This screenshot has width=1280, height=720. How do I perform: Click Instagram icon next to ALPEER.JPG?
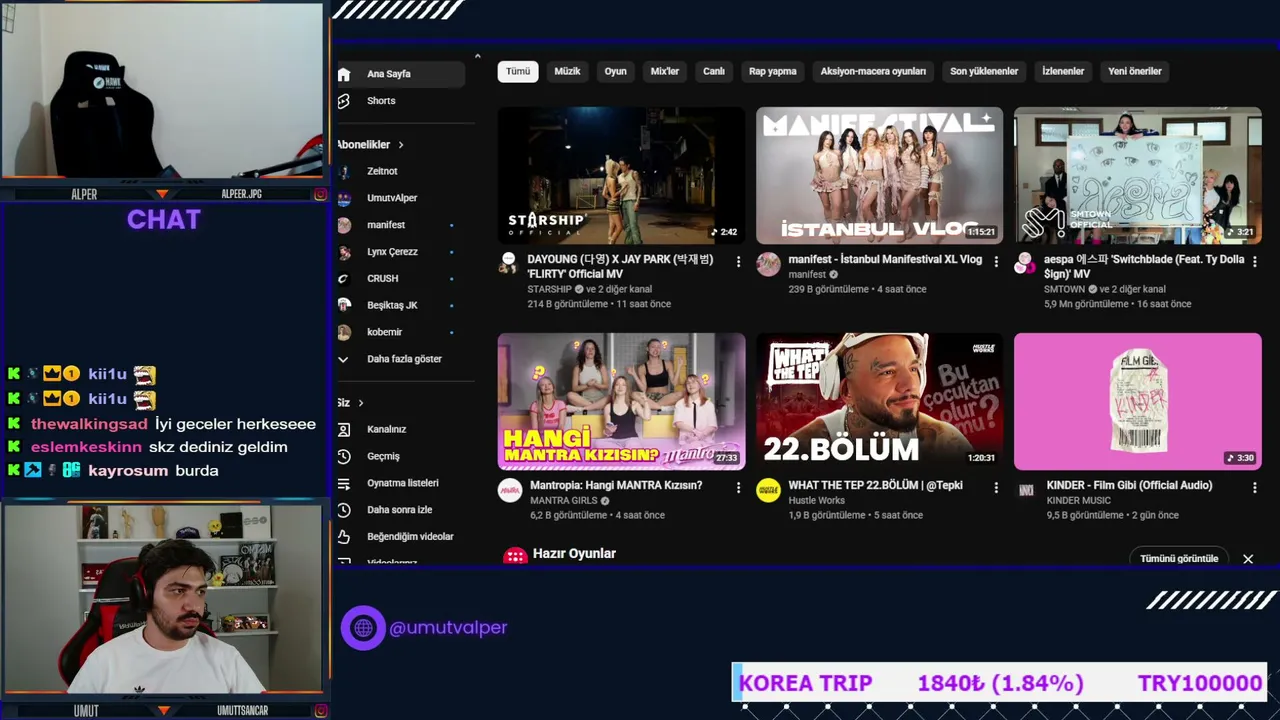320,194
